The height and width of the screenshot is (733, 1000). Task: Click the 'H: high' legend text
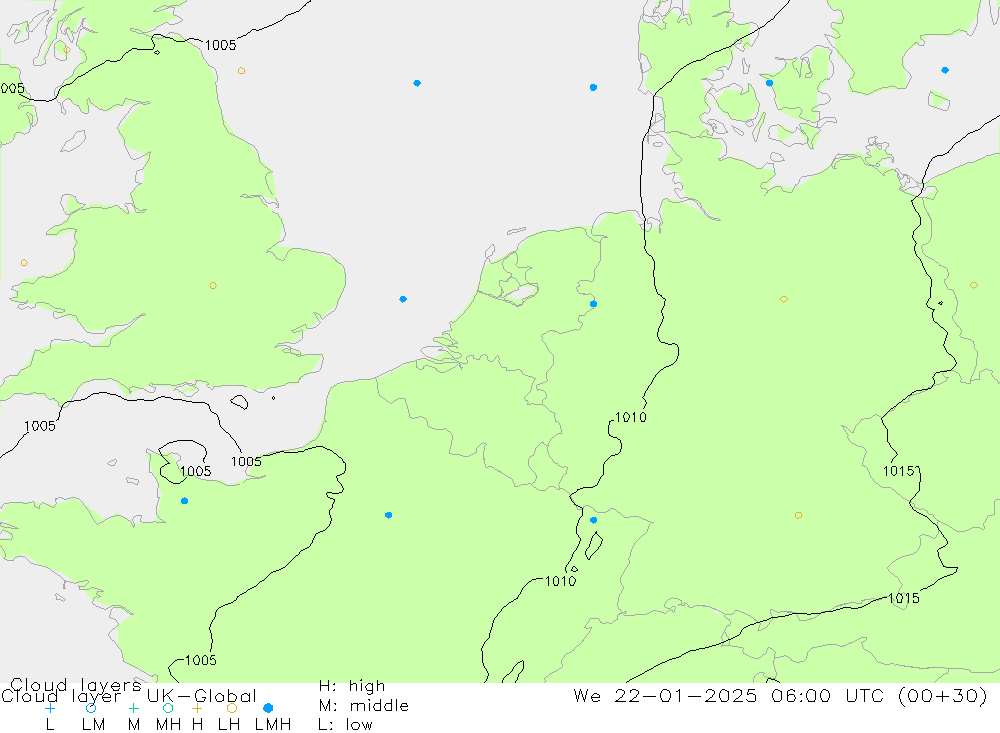point(352,686)
